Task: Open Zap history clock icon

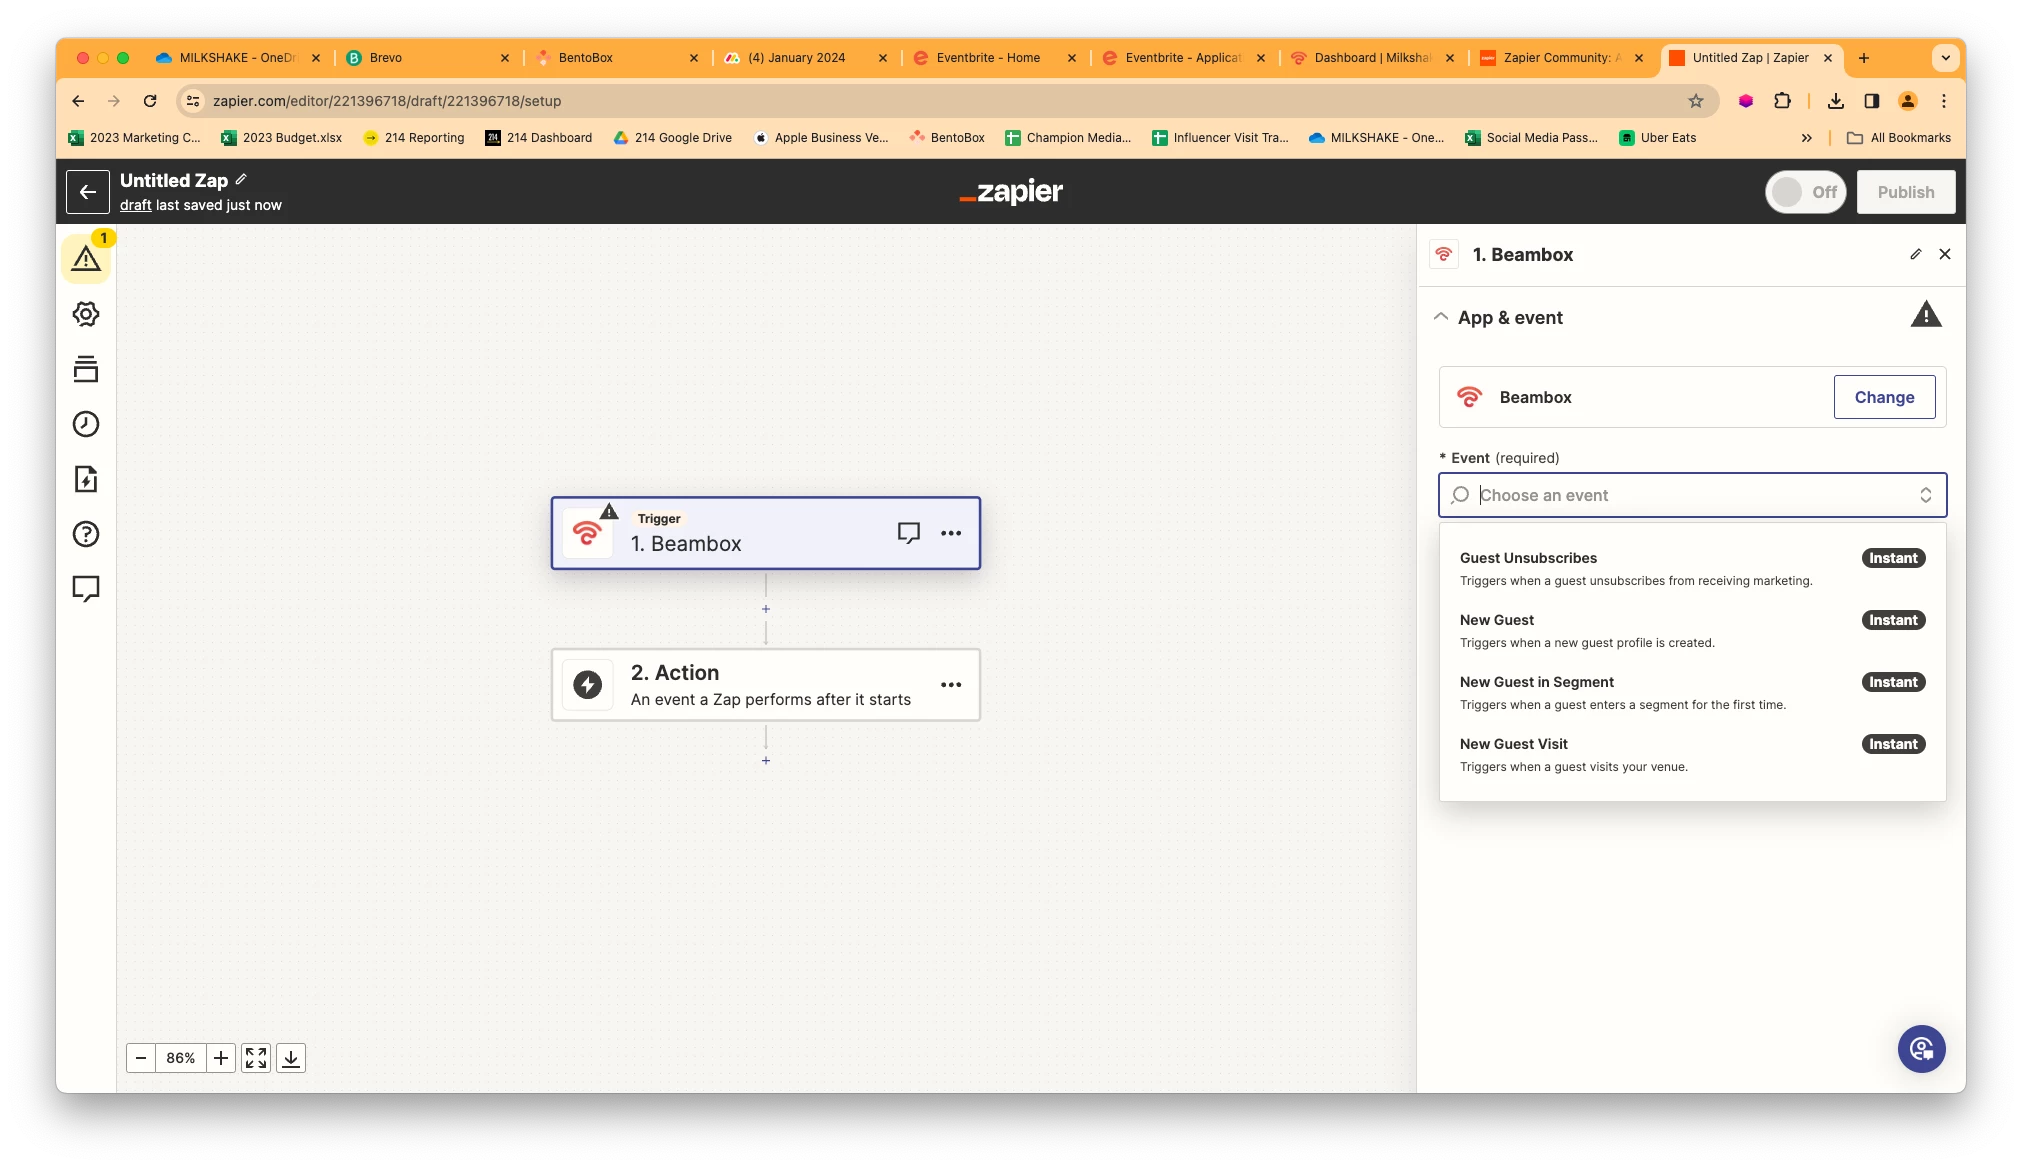Action: 86,424
